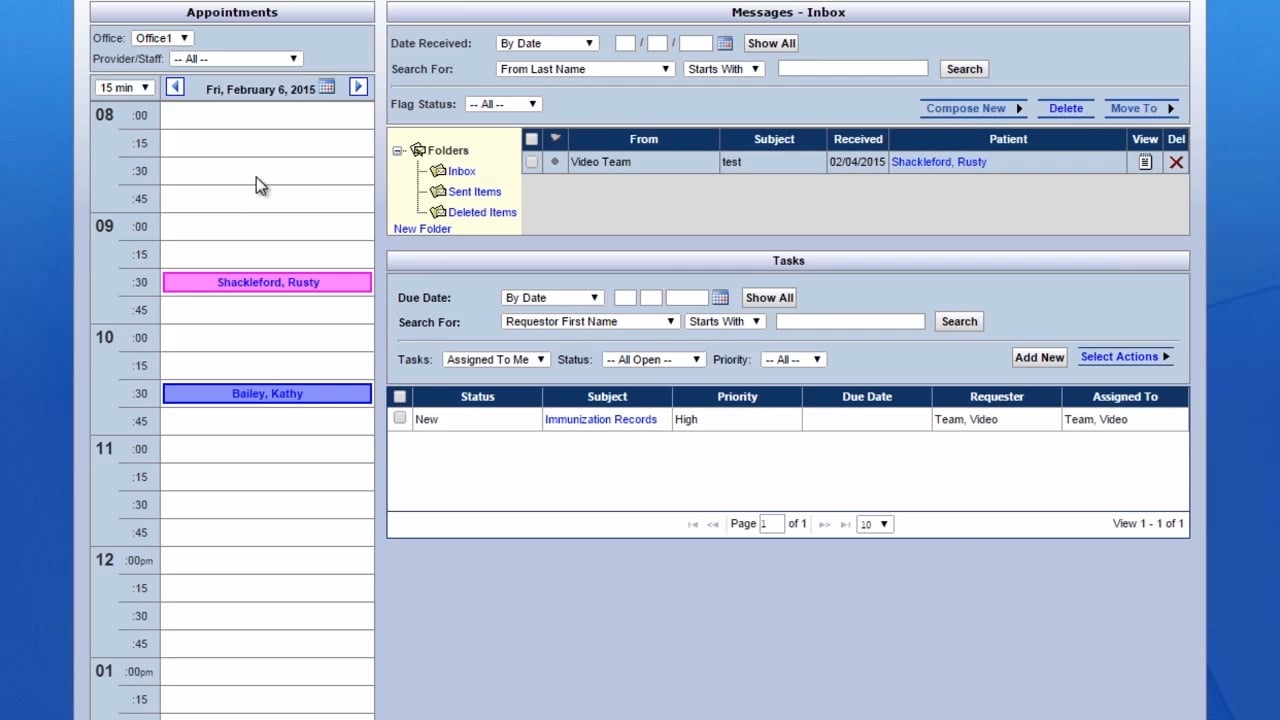Go to last page of tasks
The width and height of the screenshot is (1280, 720).
[846, 524]
